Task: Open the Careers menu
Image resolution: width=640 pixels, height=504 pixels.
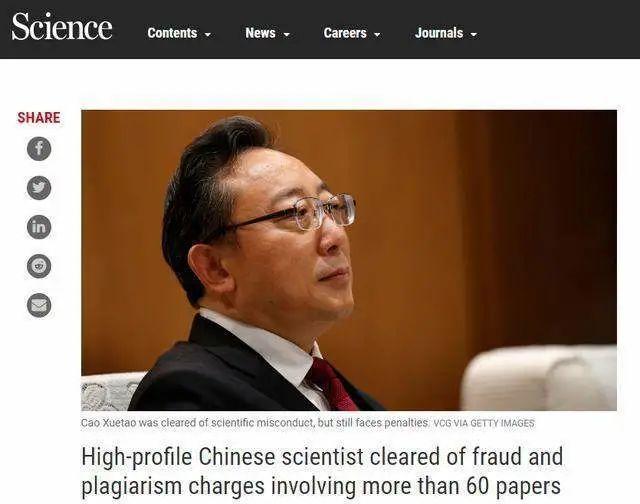Action: pos(352,33)
